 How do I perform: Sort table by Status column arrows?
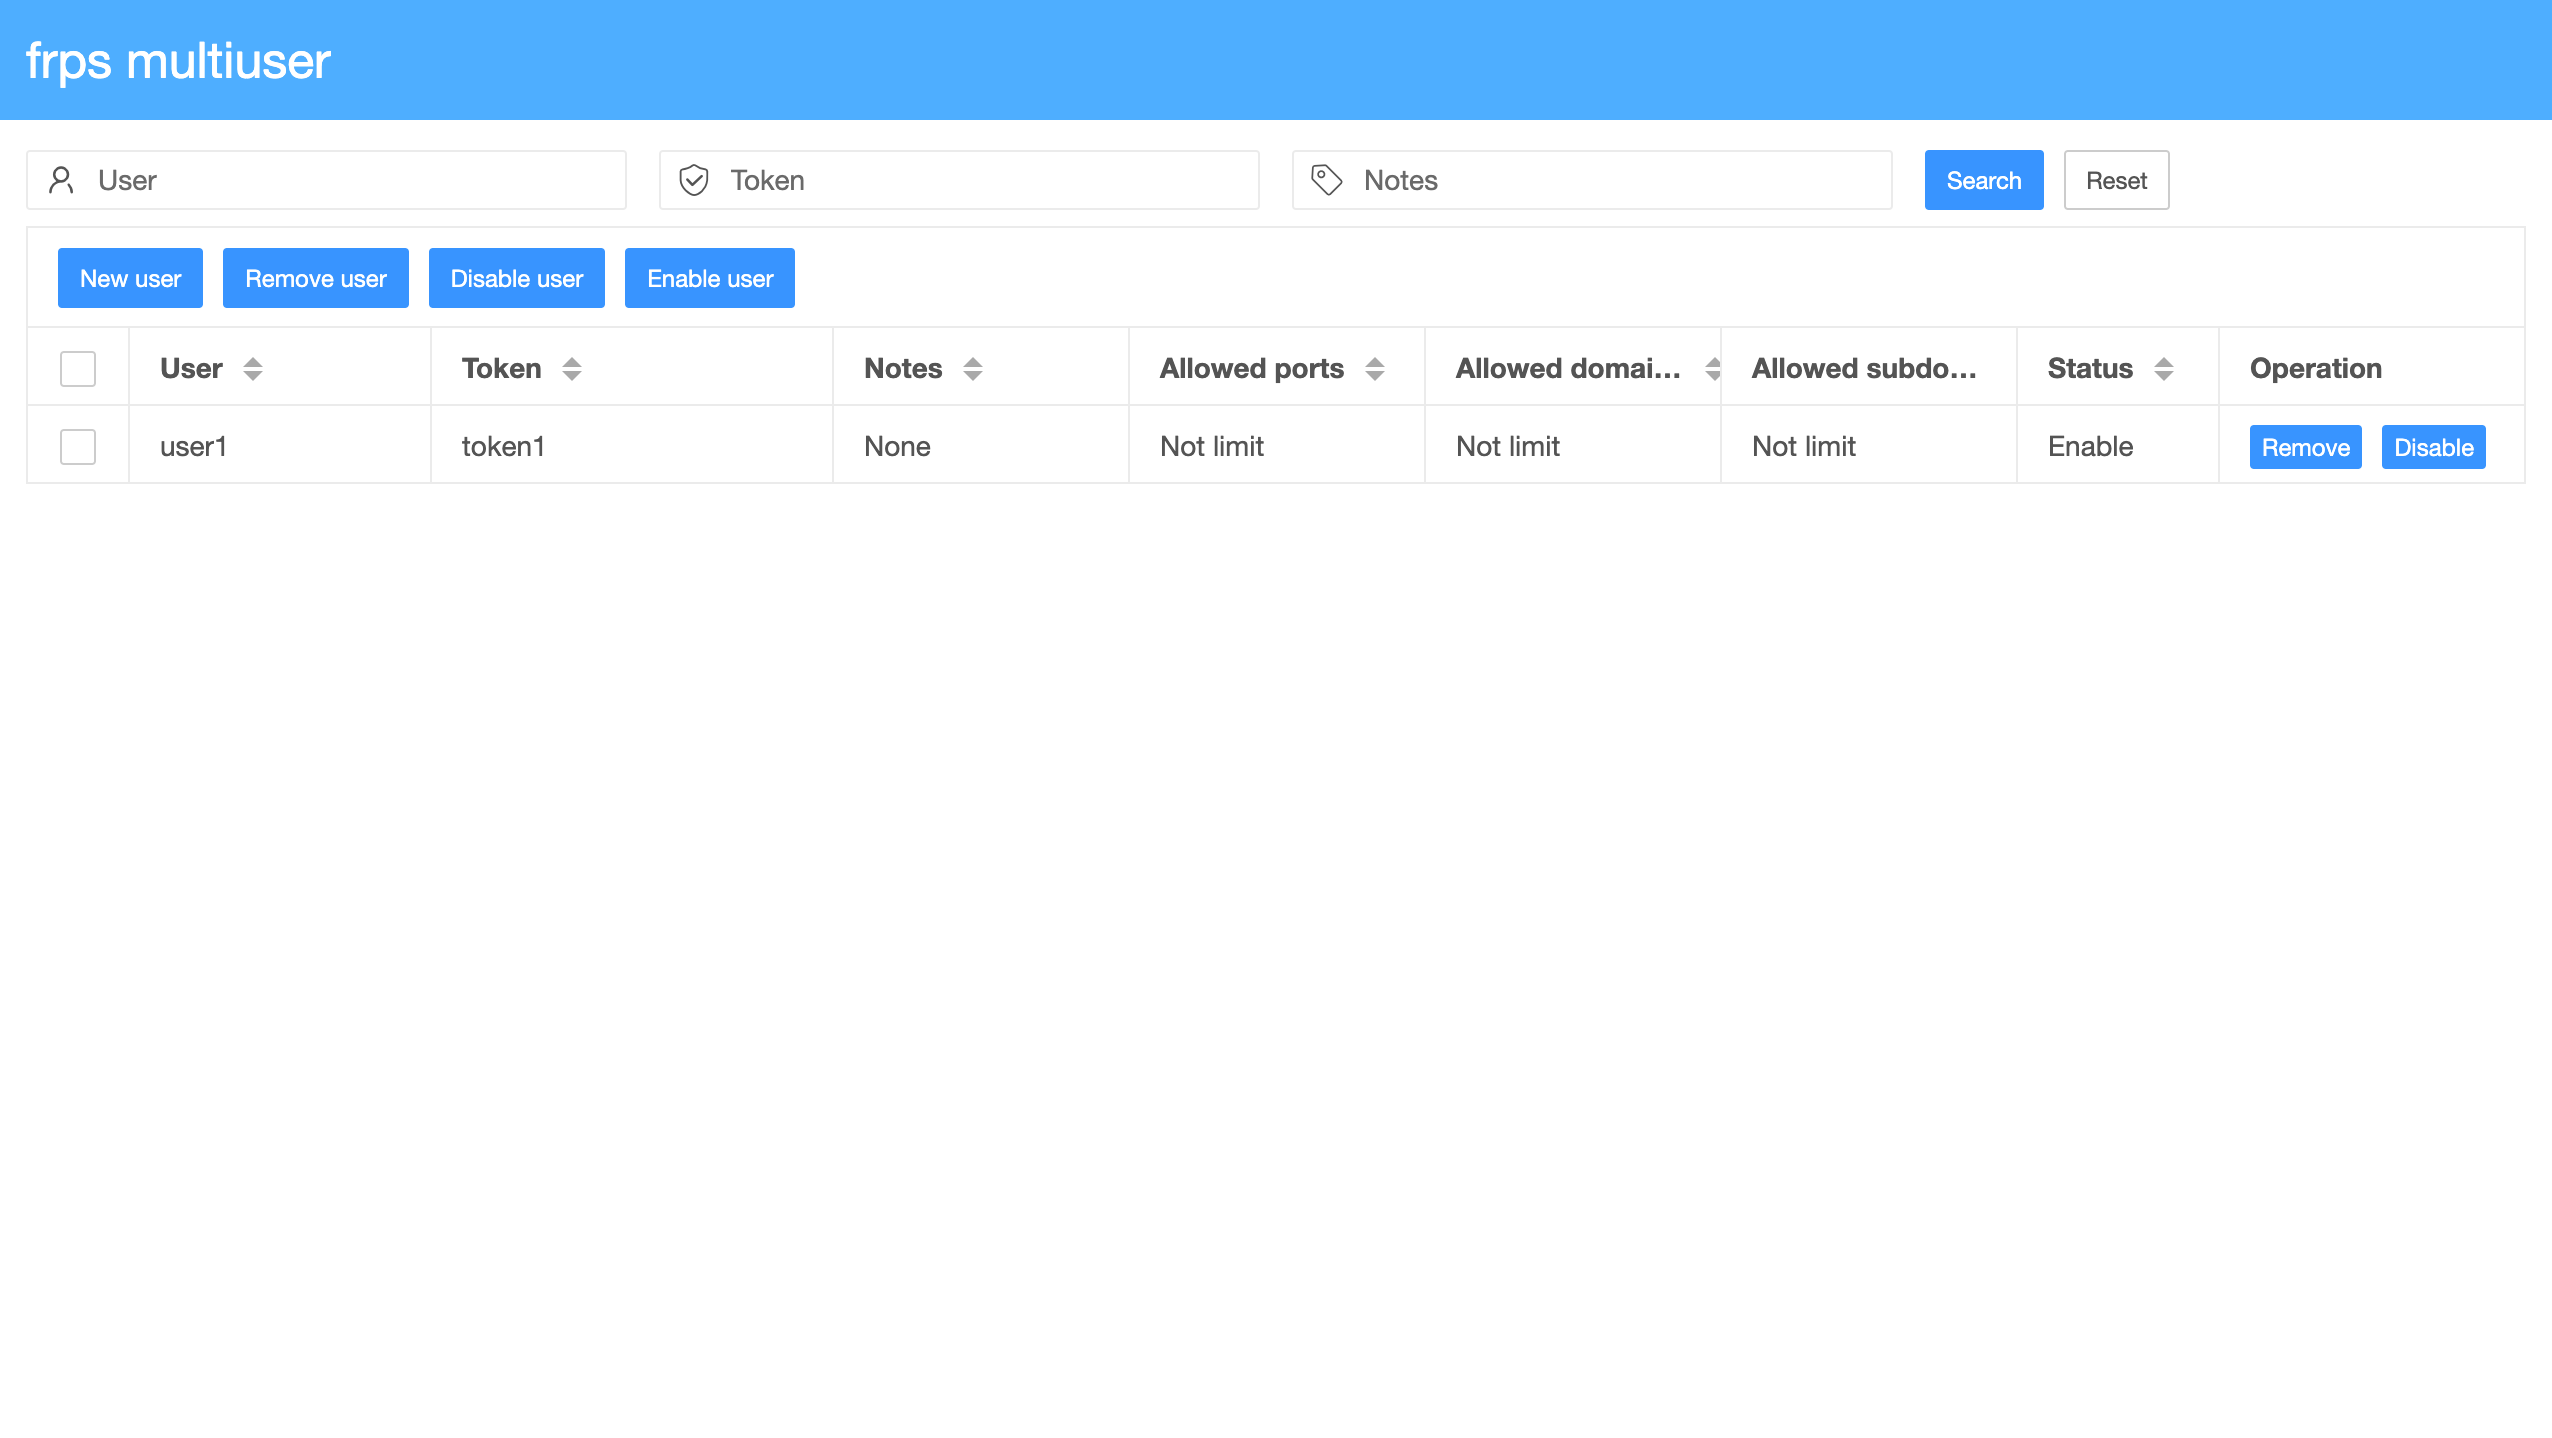pyautogui.click(x=2164, y=369)
